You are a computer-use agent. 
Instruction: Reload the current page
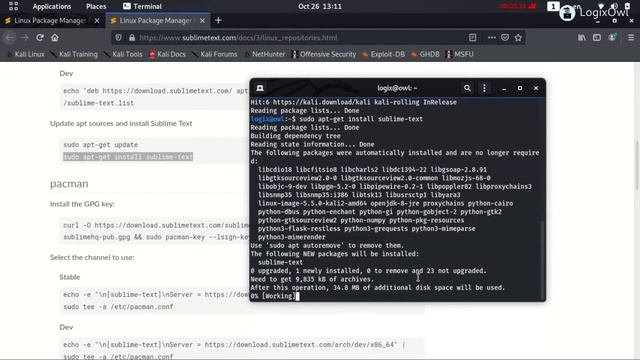40,38
